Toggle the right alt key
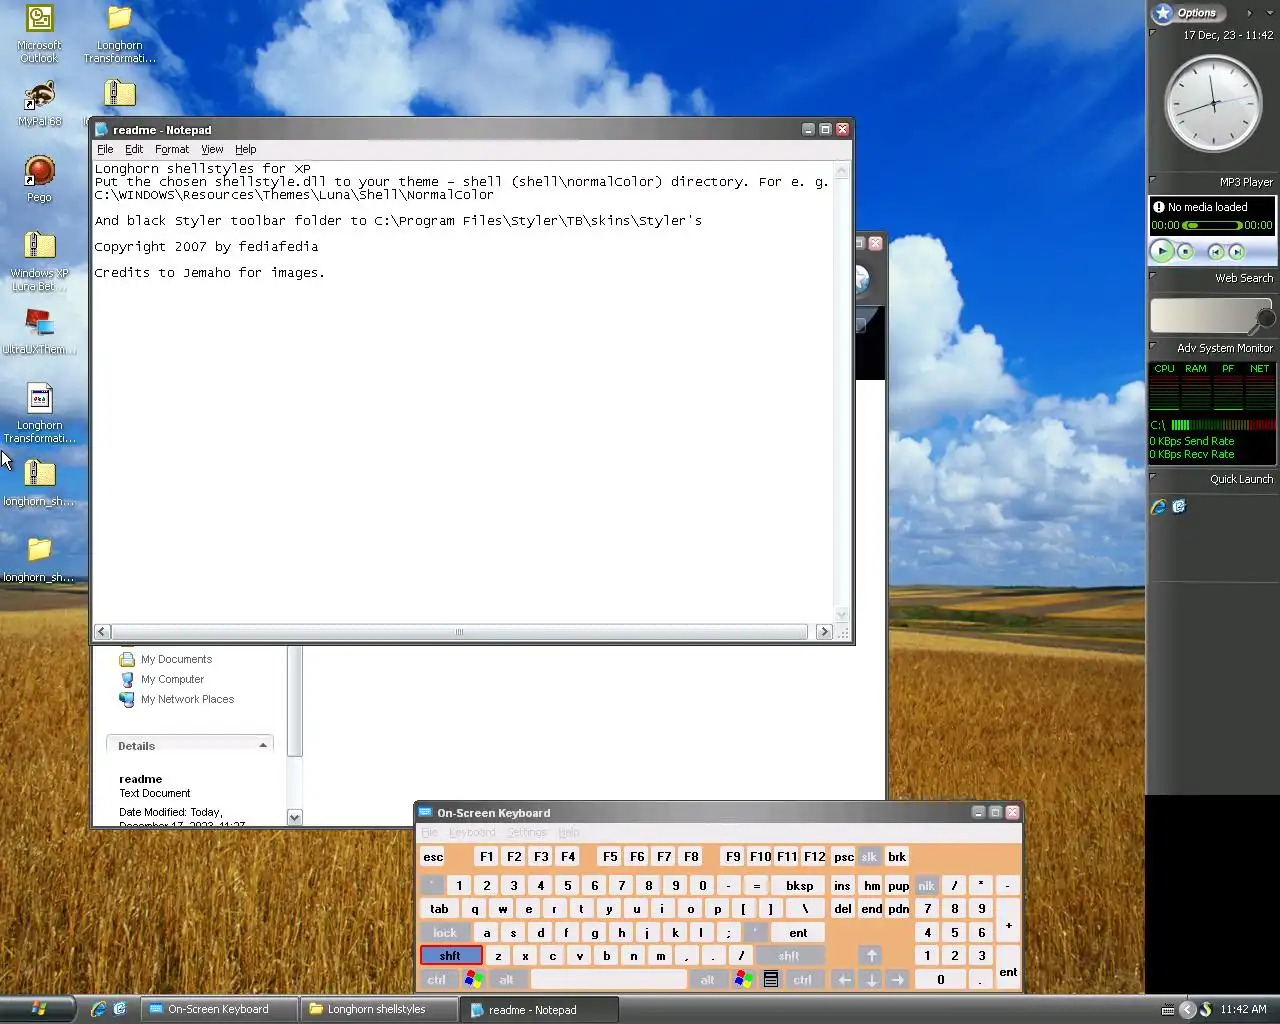1280x1024 pixels. [708, 980]
